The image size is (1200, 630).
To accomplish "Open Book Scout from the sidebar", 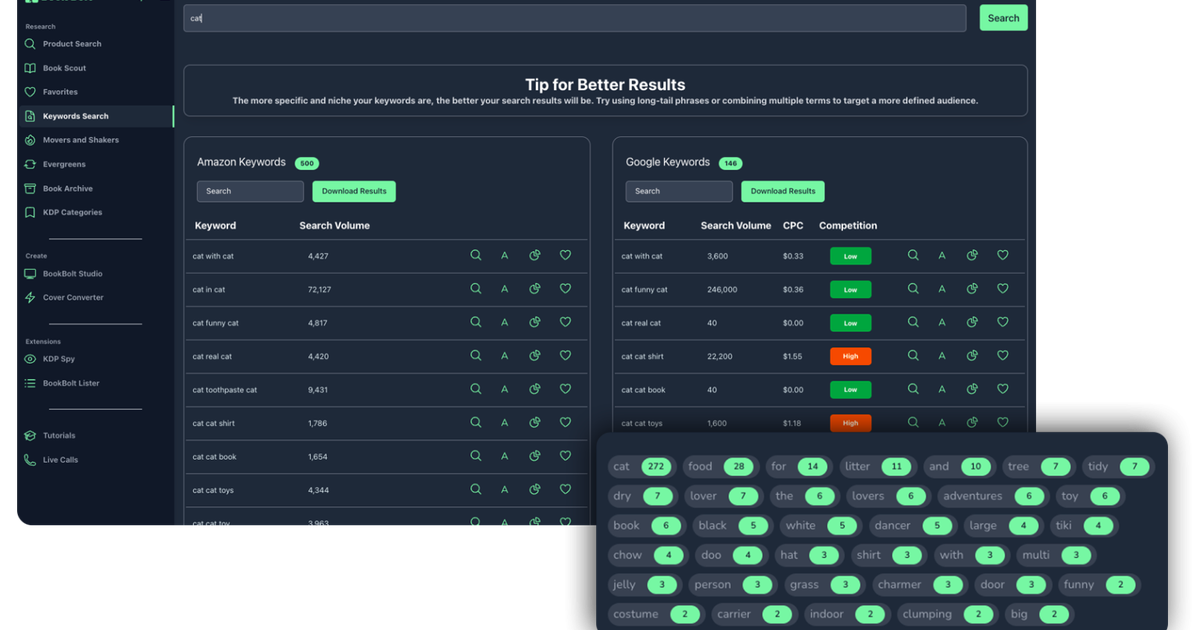I will coord(64,68).
